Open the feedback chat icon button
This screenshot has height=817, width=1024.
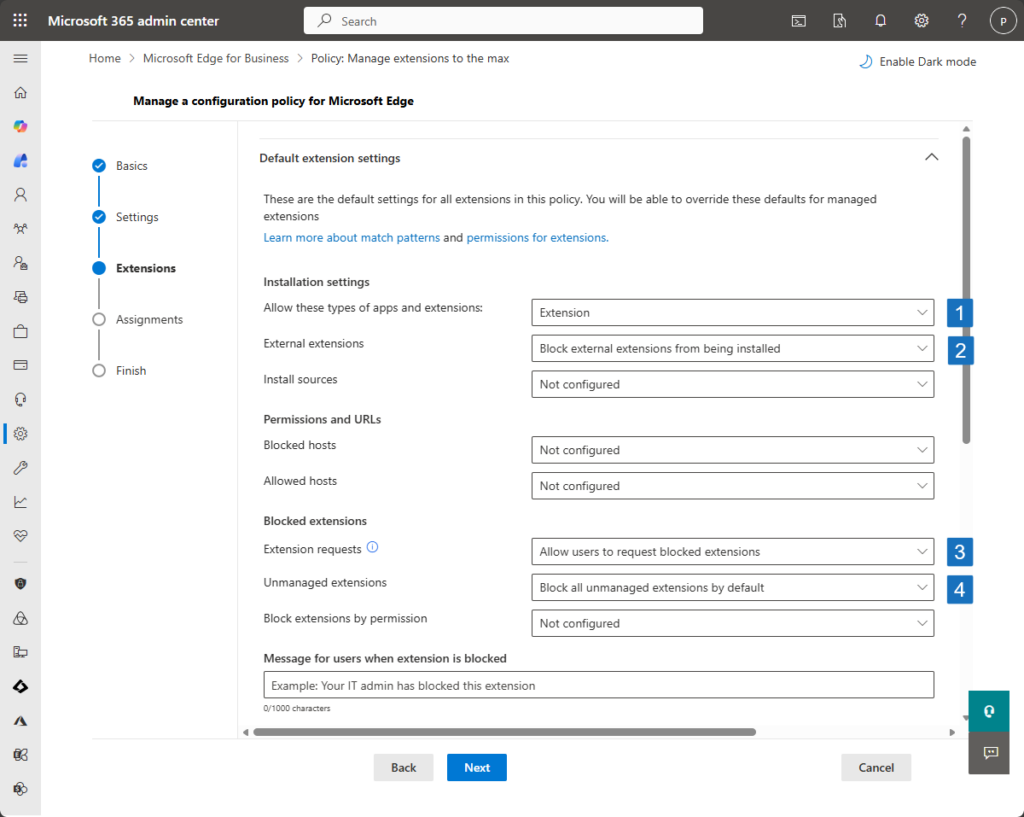pyautogui.click(x=988, y=752)
